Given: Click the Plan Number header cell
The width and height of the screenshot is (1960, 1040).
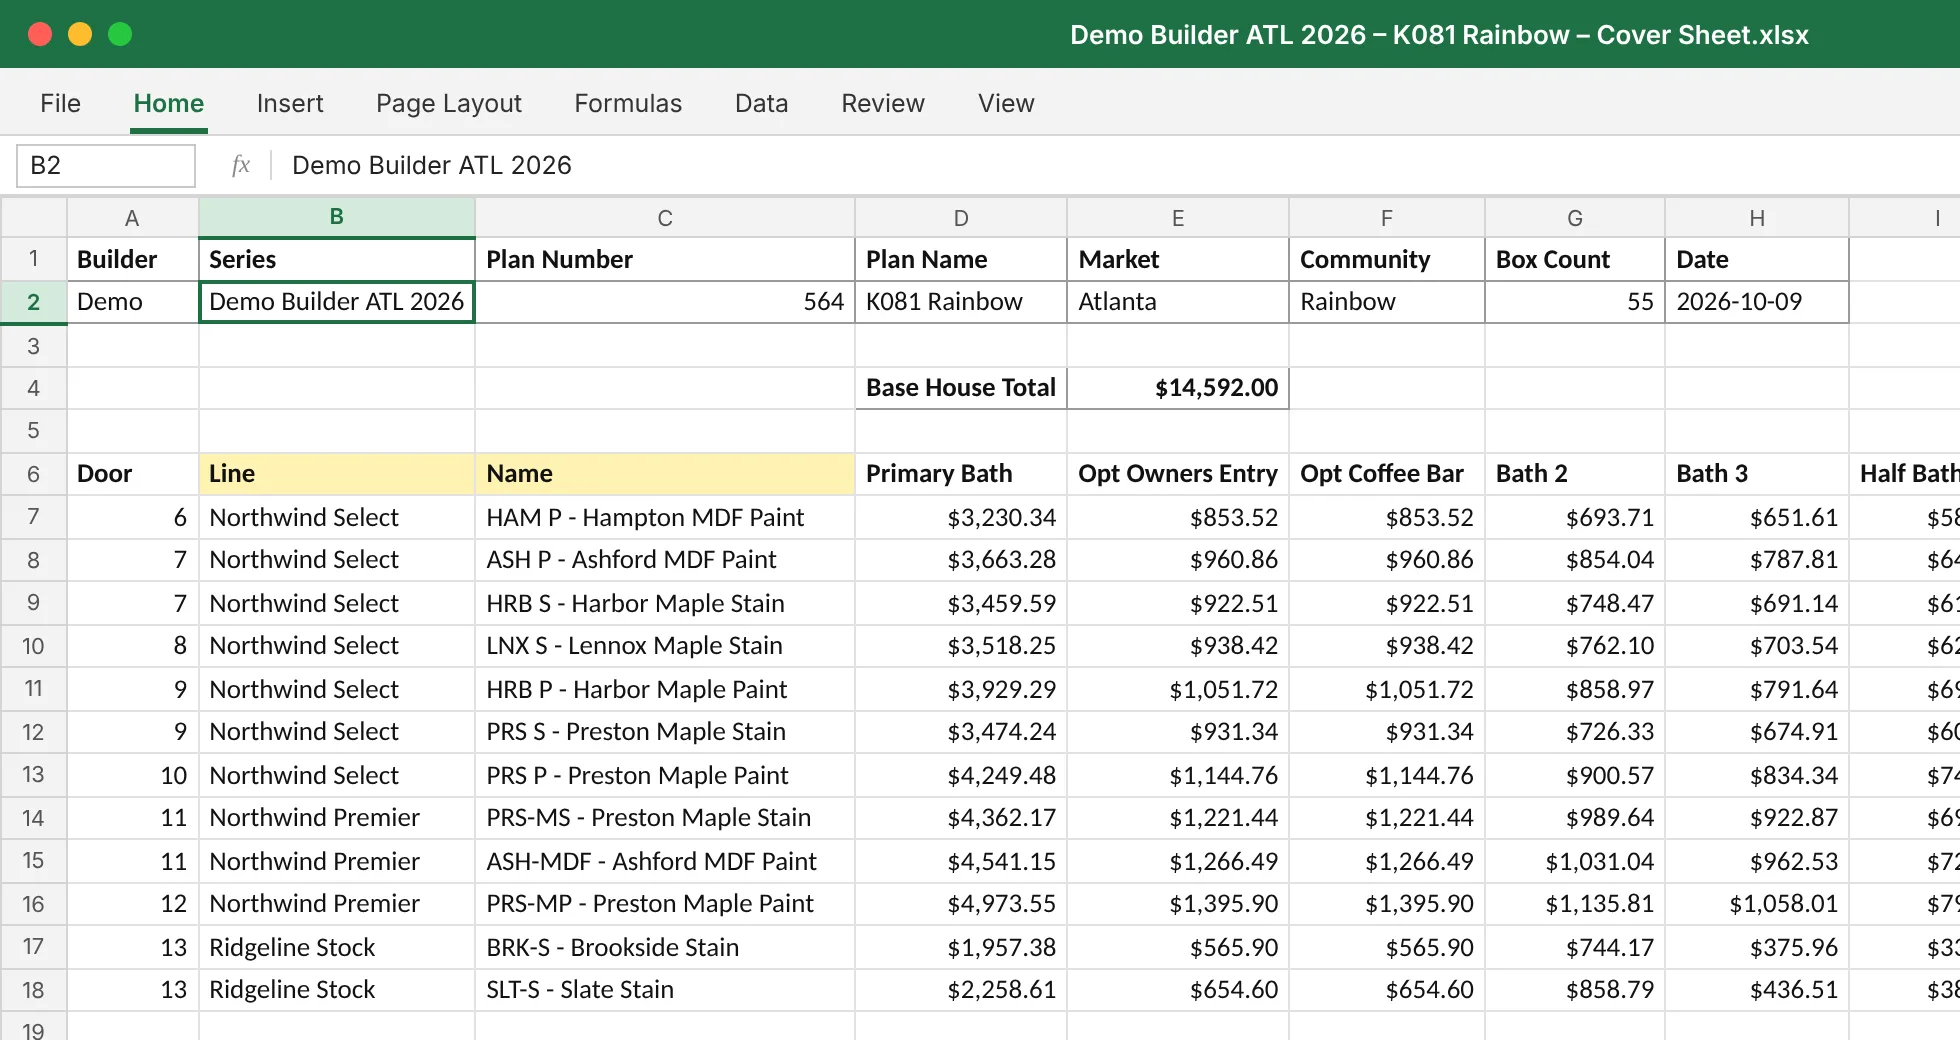Looking at the screenshot, I should (x=665, y=259).
